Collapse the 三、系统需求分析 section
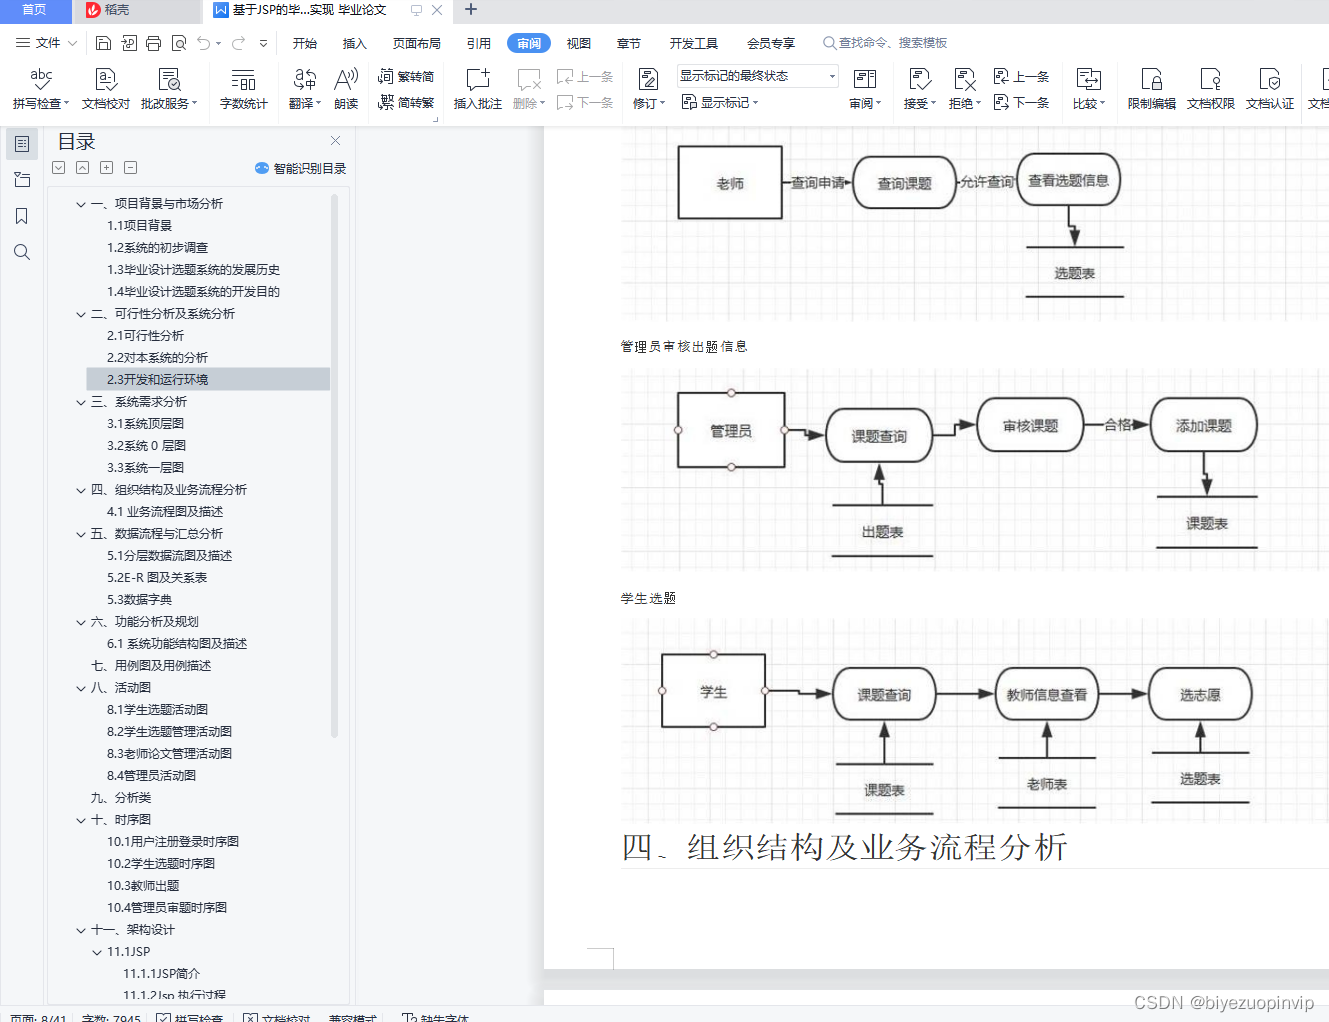The width and height of the screenshot is (1329, 1022). coord(81,402)
